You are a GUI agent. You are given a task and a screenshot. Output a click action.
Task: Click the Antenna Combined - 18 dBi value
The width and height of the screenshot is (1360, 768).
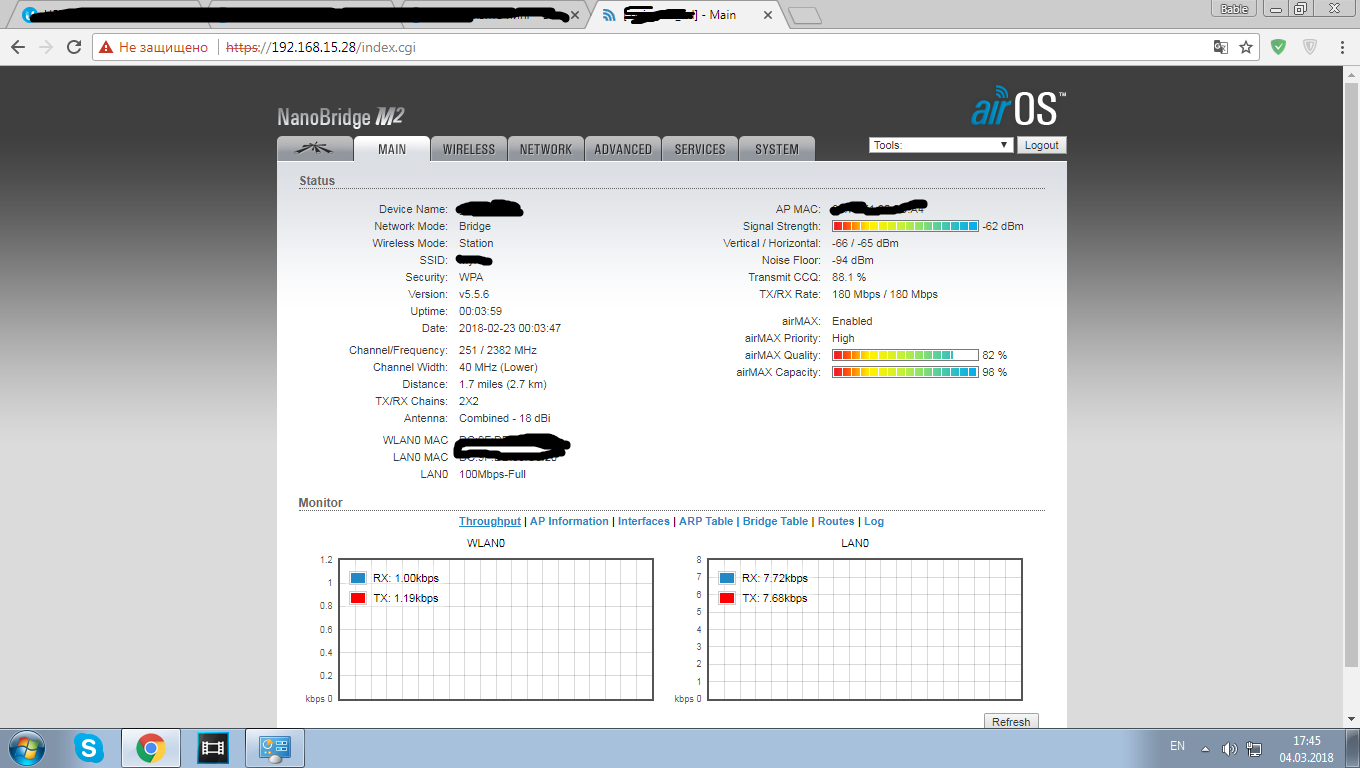[x=505, y=418]
